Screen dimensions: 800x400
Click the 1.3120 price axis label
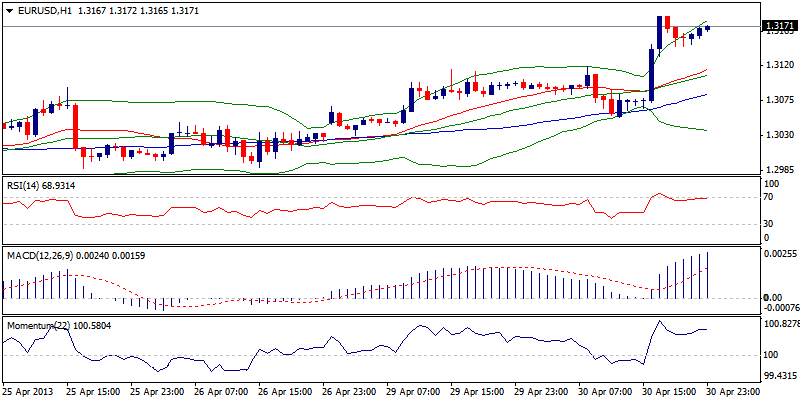click(x=777, y=65)
